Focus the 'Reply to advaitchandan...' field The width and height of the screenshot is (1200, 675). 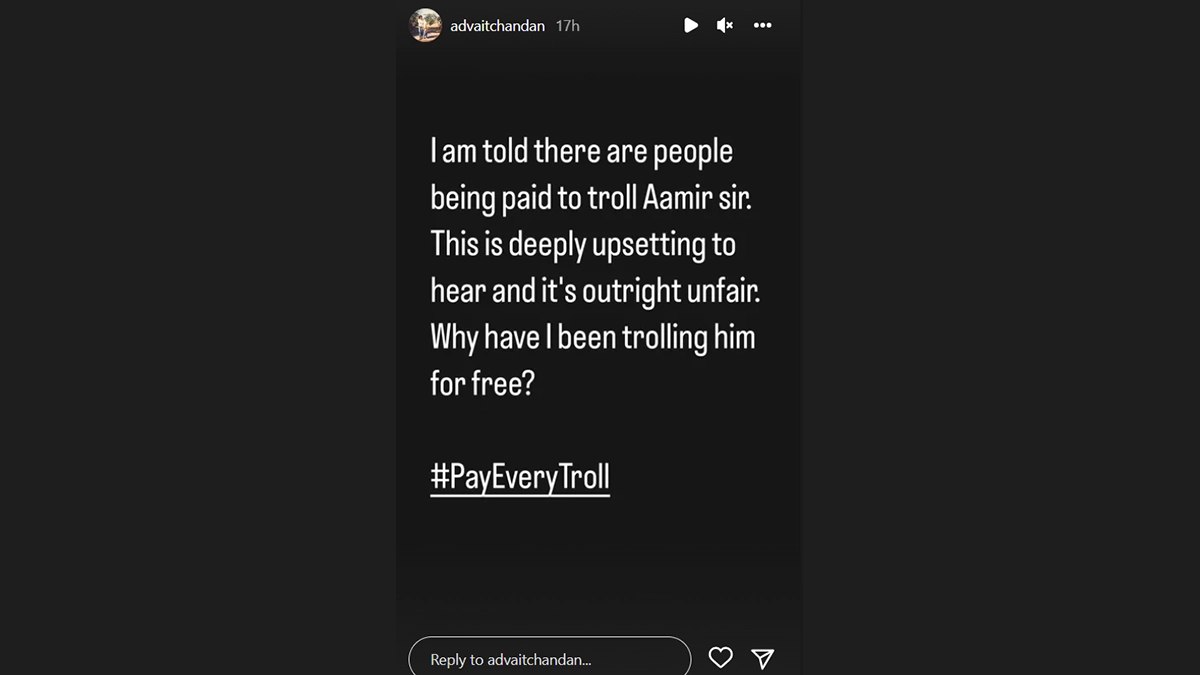549,659
